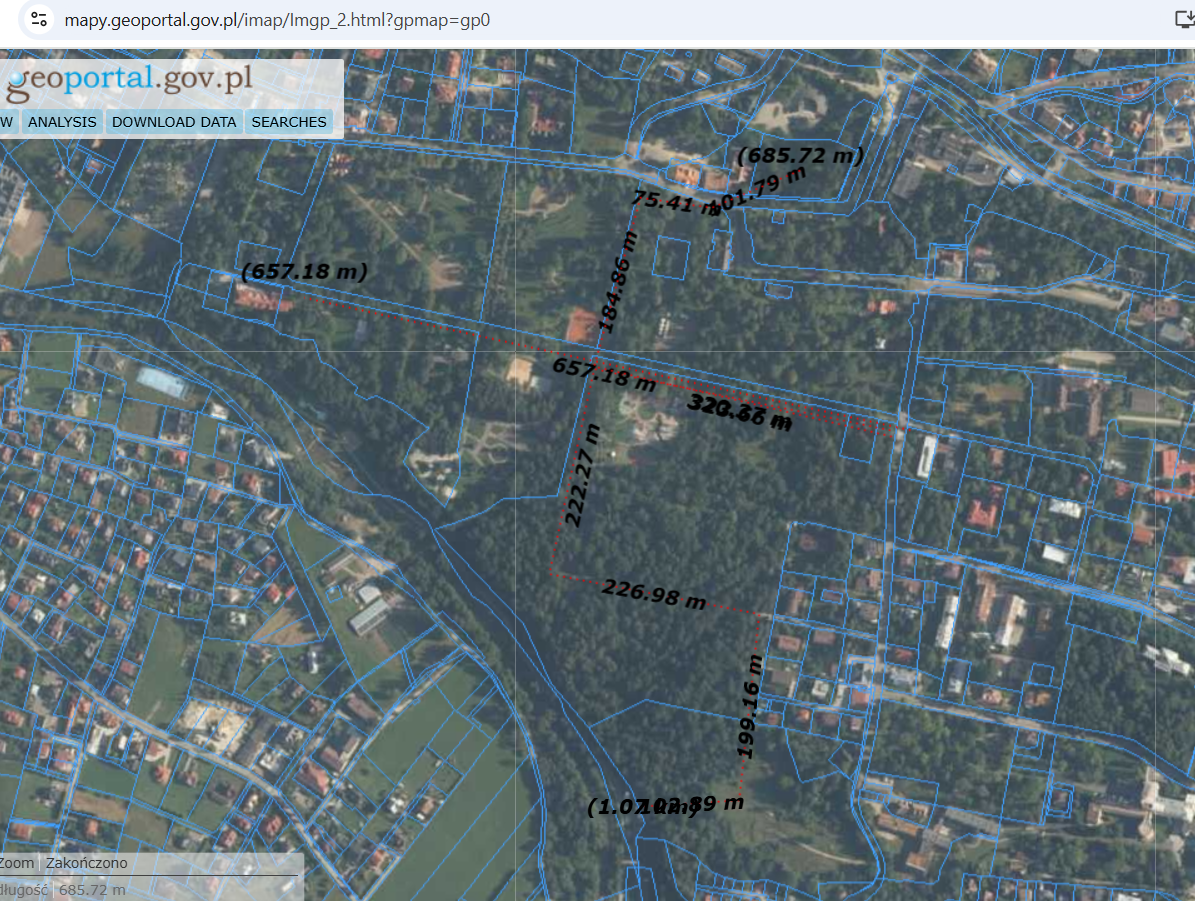Click the (685.72 m) endpoint label
This screenshot has height=901, width=1195.
coord(799,156)
